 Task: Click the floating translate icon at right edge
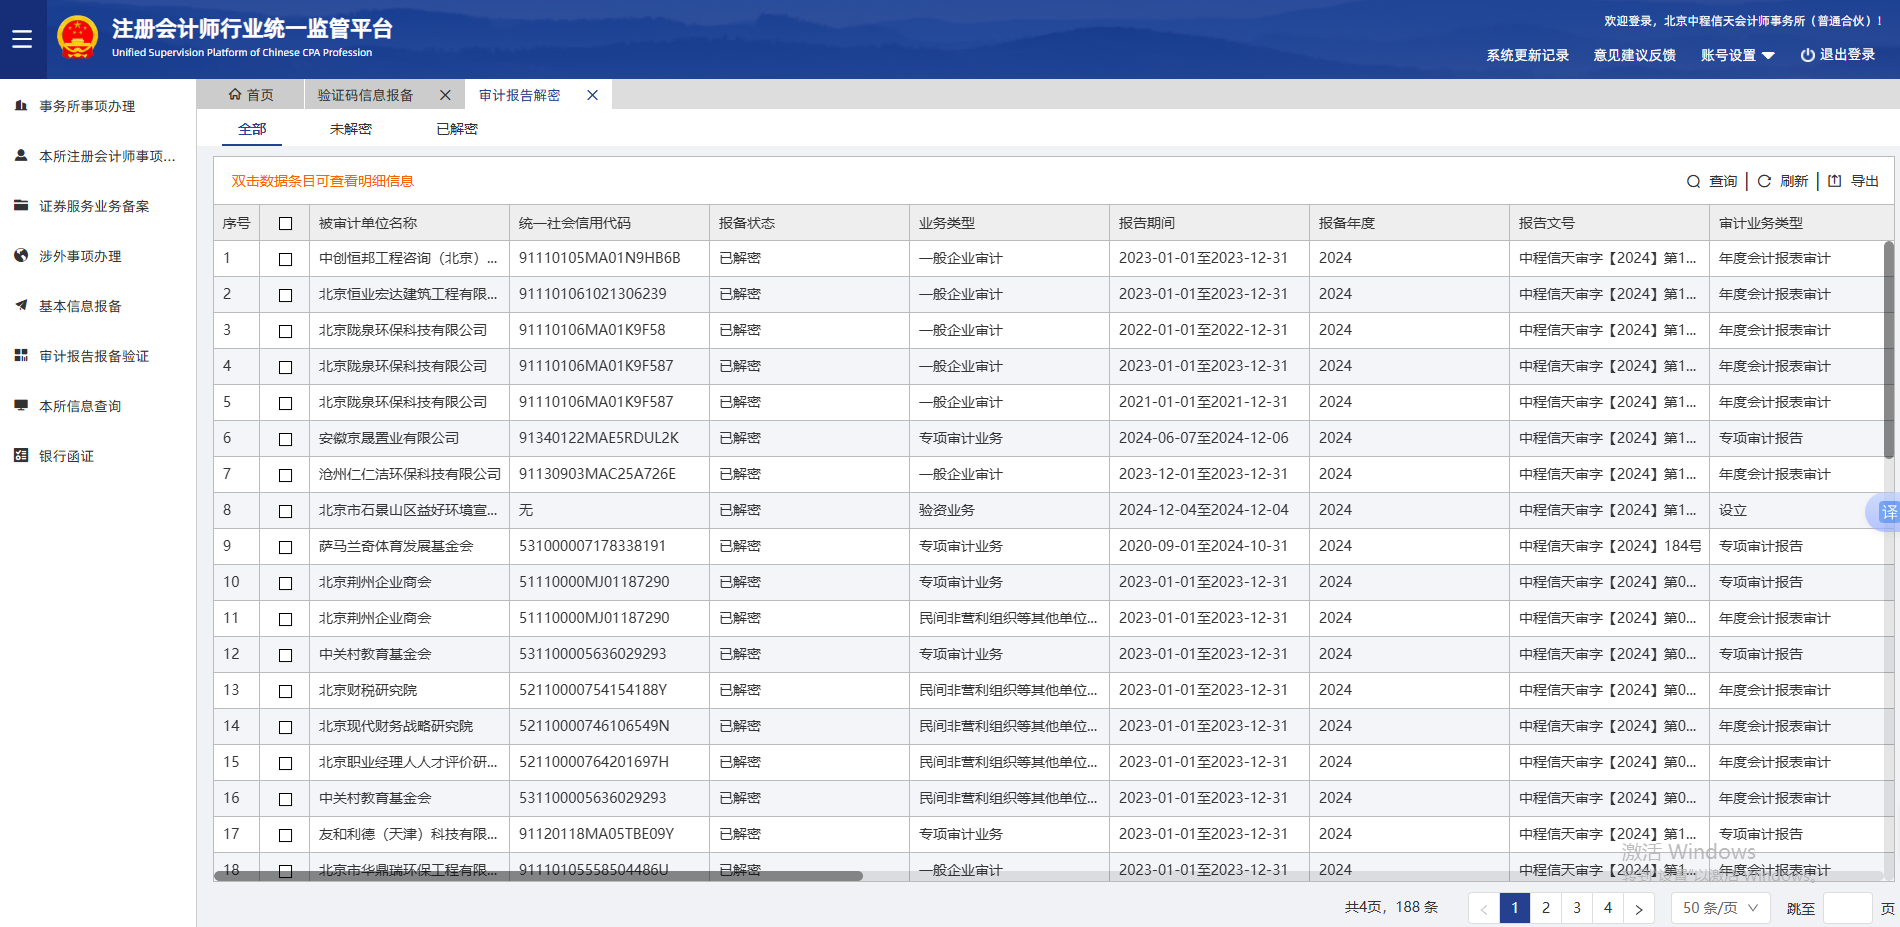coord(1887,512)
